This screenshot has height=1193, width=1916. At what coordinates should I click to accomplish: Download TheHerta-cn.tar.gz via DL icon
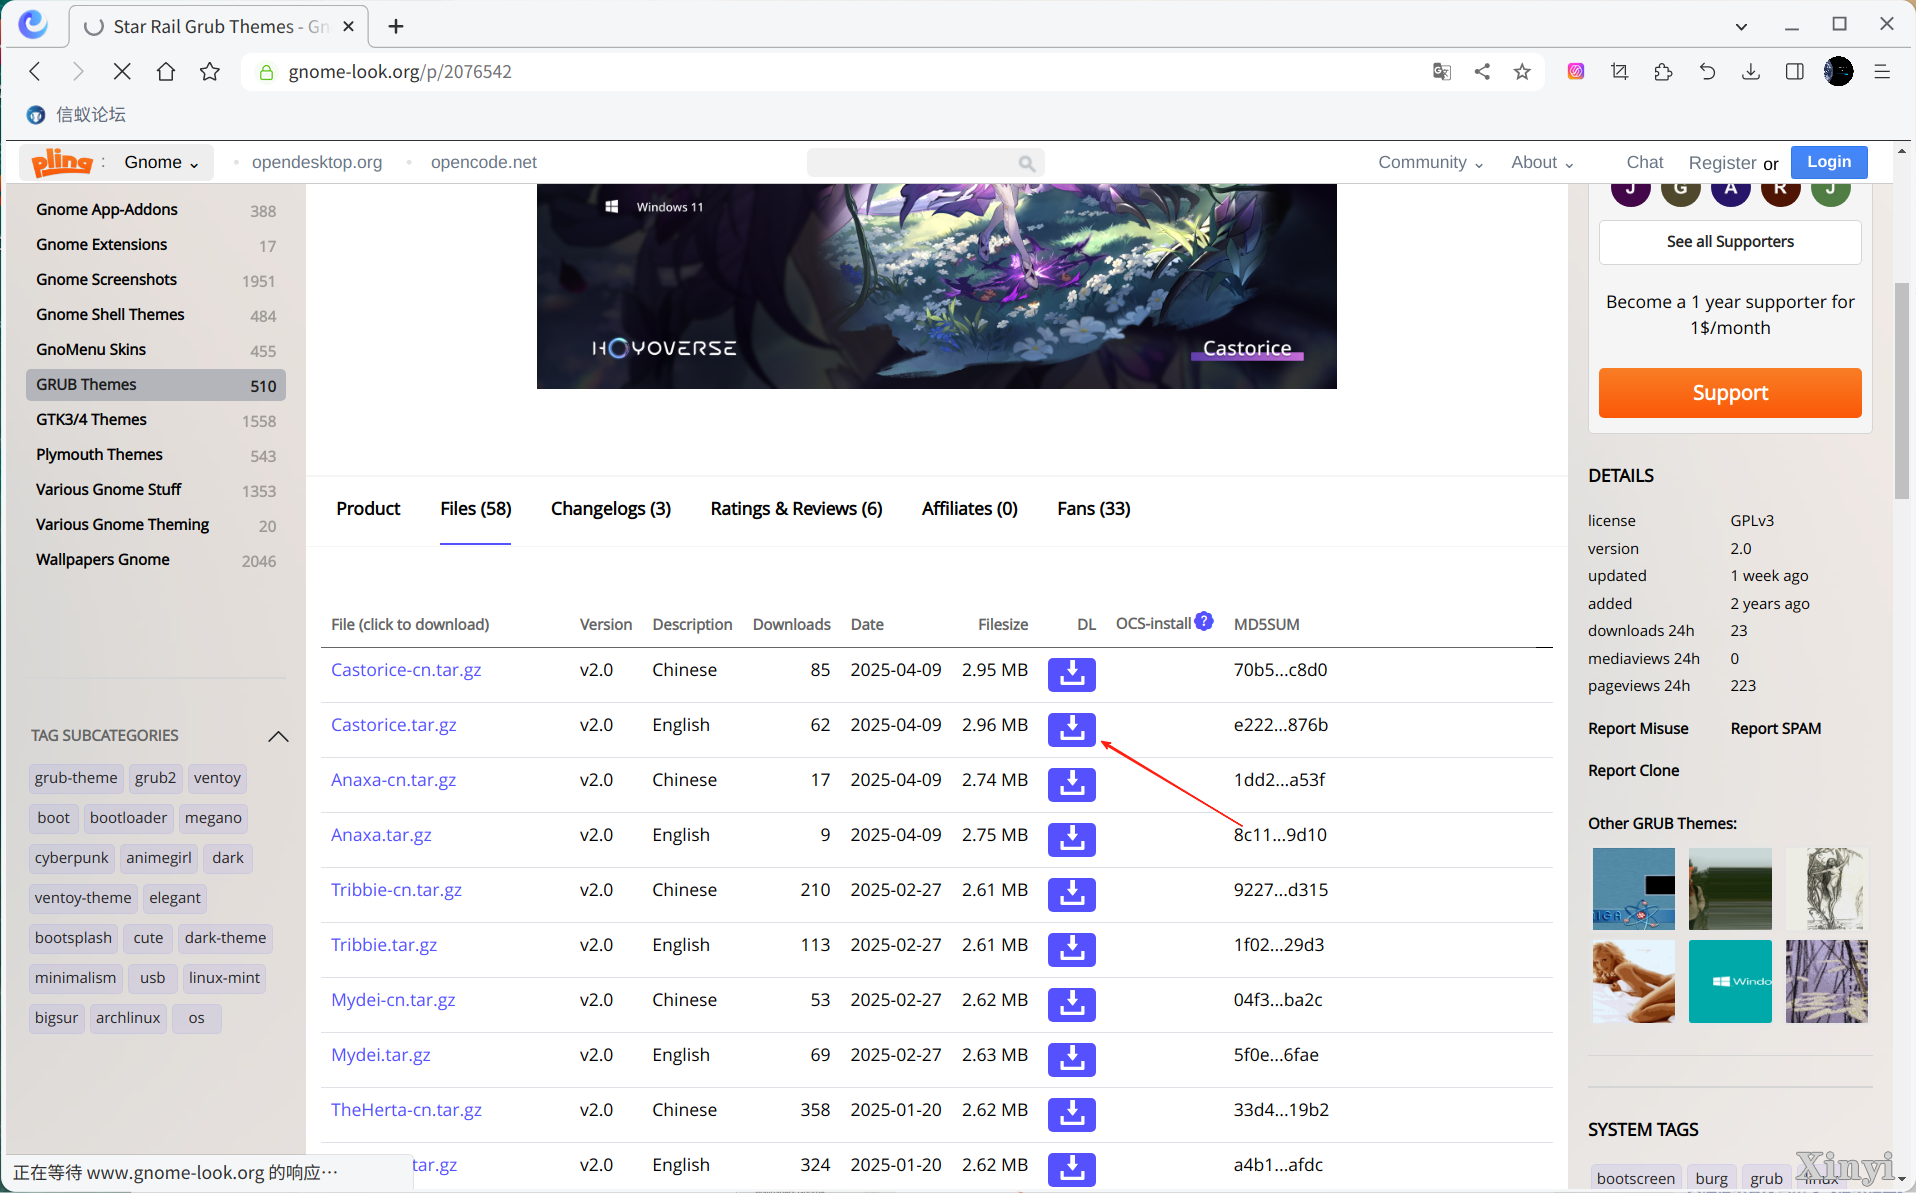tap(1071, 1114)
